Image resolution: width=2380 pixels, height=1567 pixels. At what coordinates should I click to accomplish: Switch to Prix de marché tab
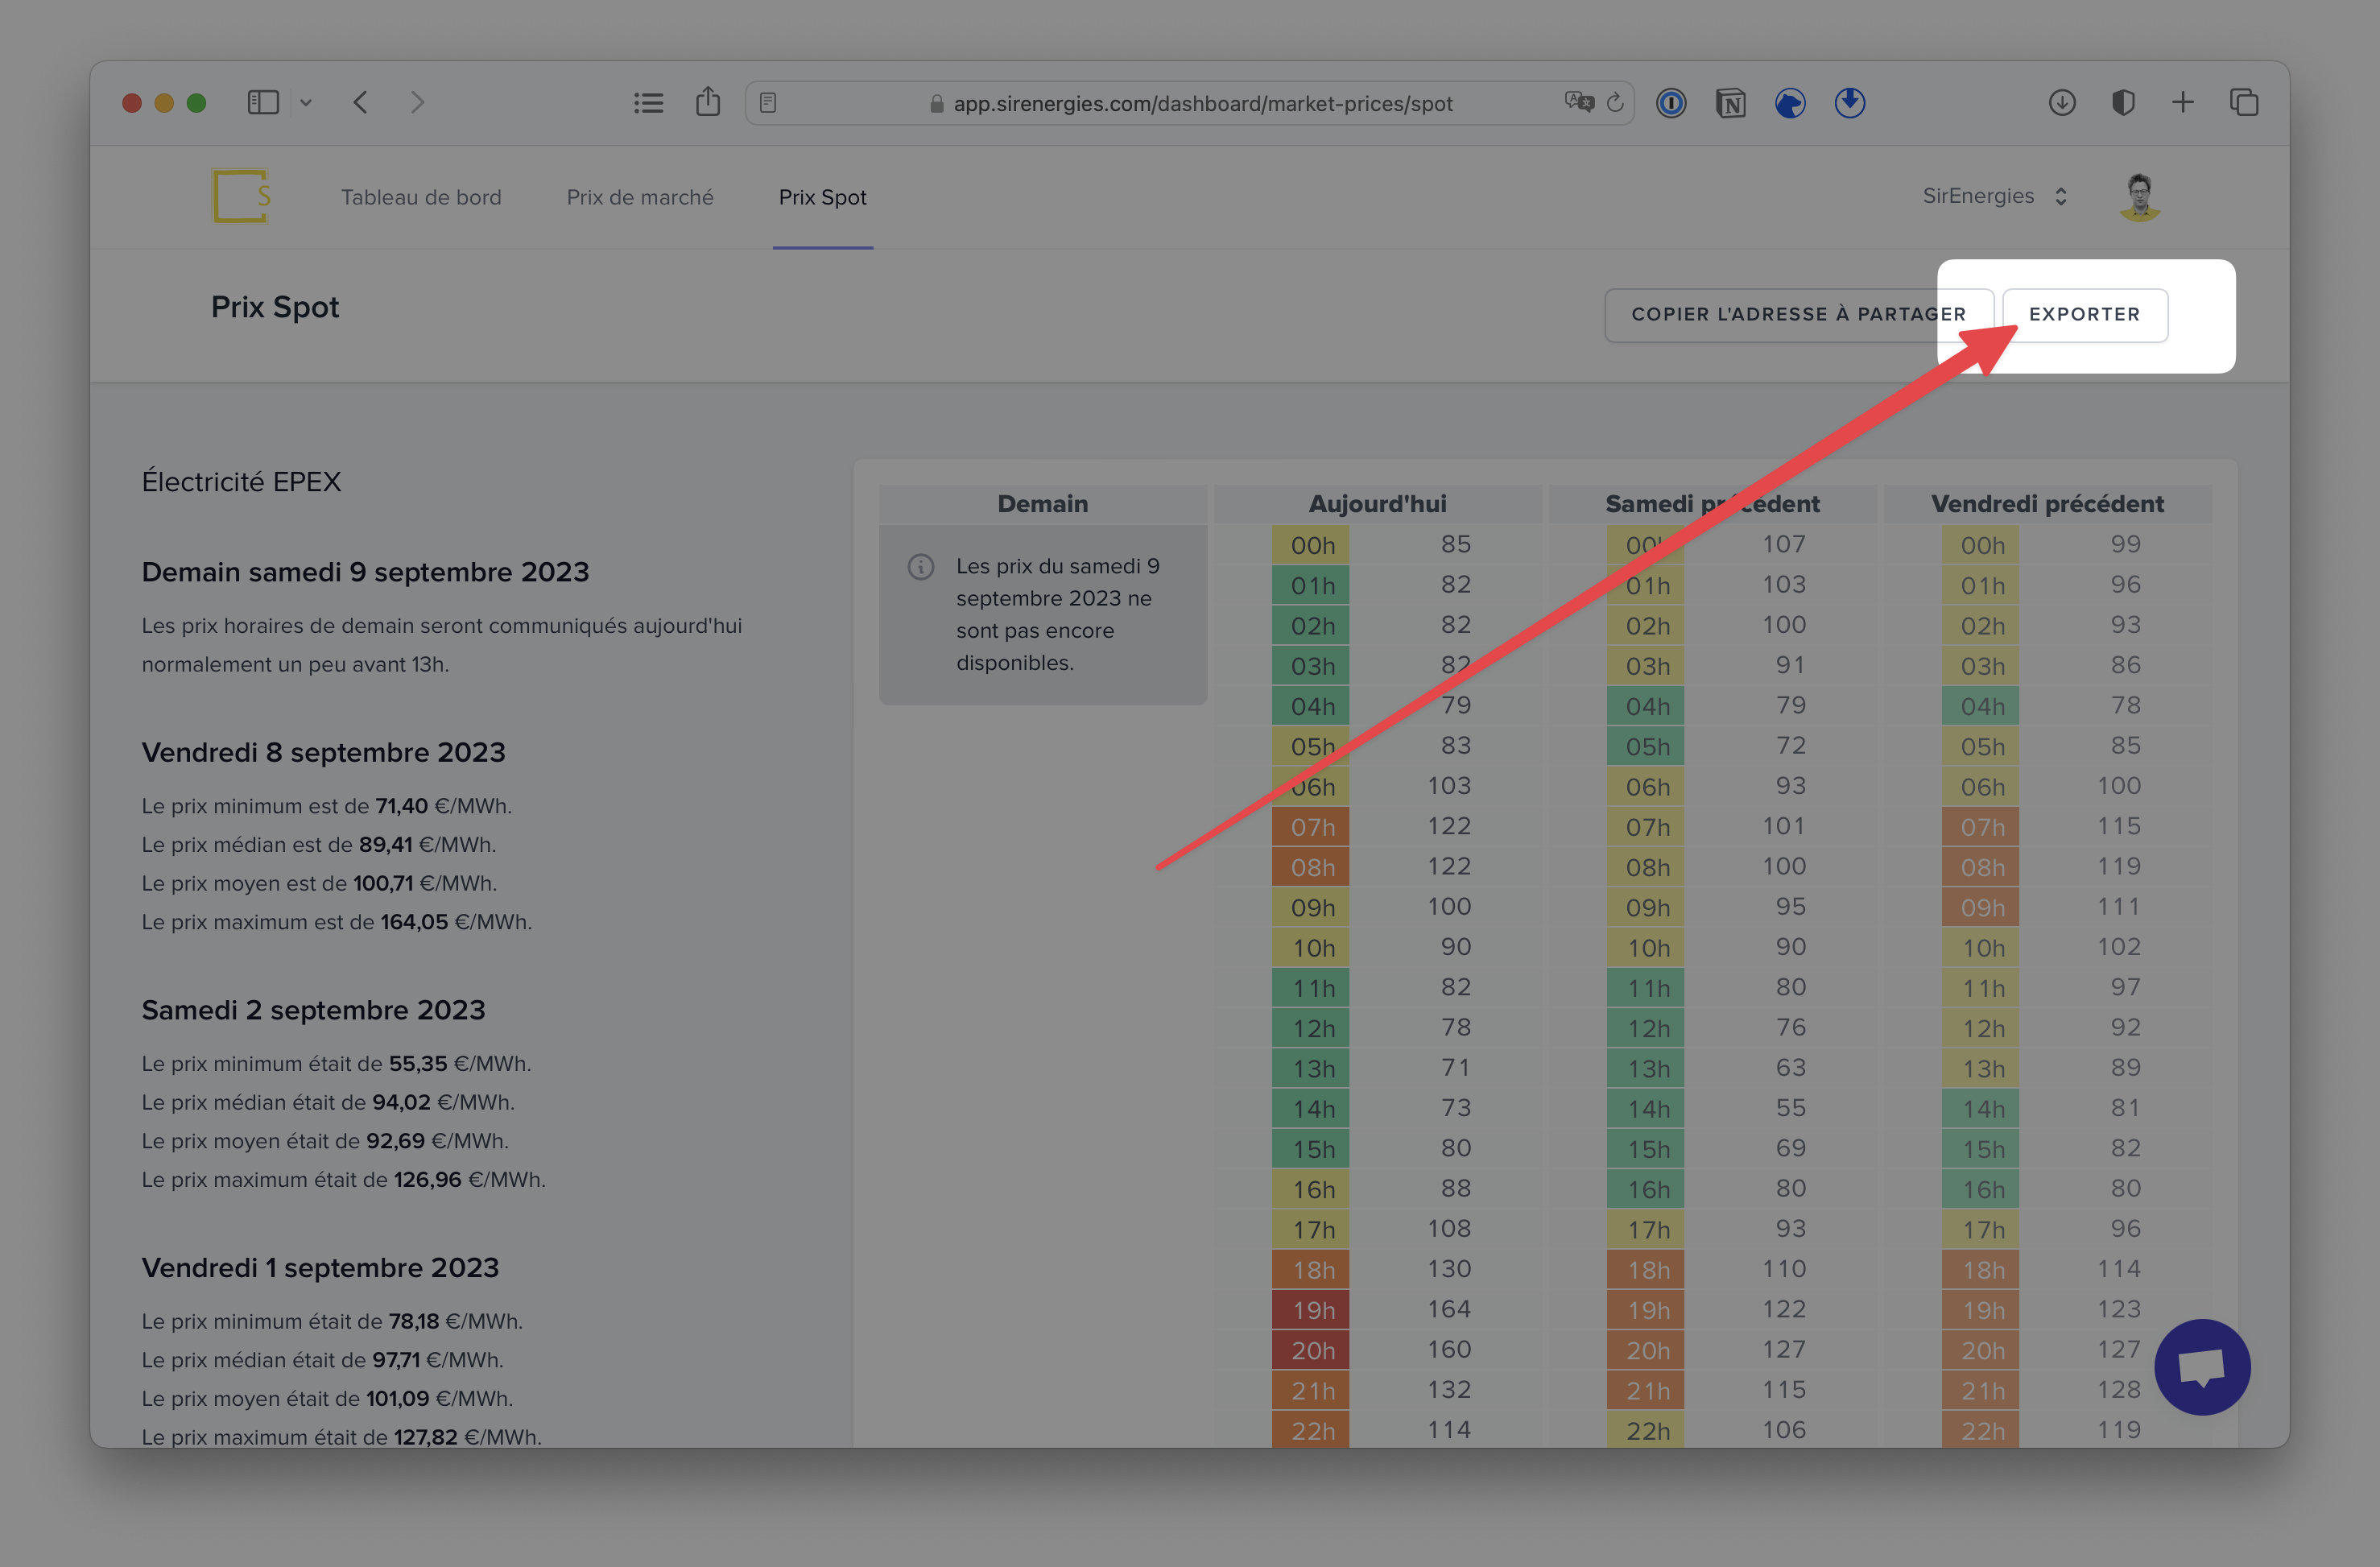640,197
